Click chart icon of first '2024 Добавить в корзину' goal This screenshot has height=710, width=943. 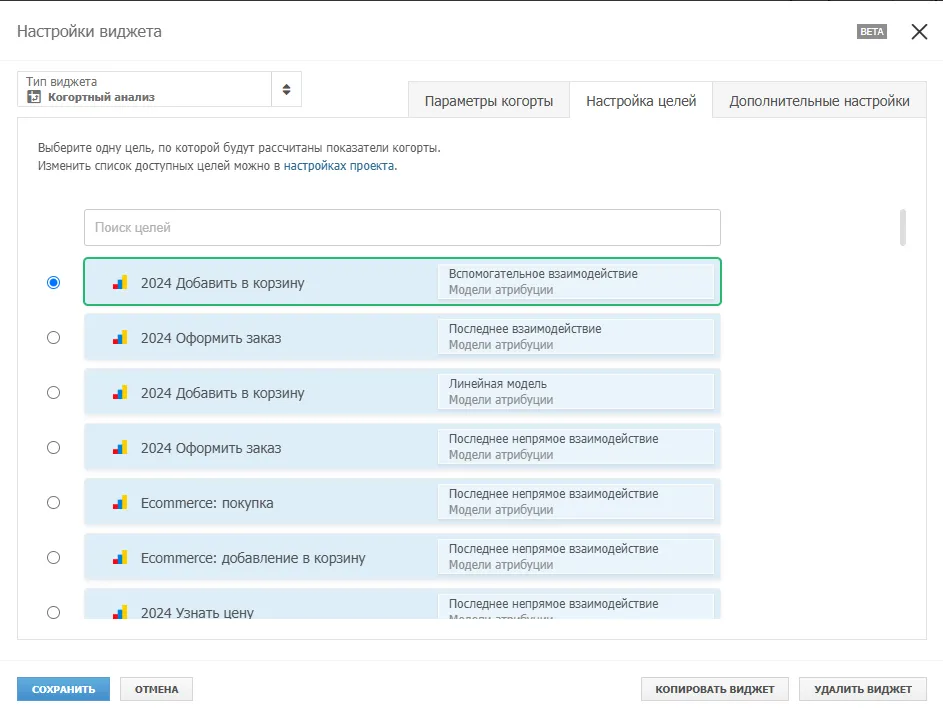coord(120,283)
